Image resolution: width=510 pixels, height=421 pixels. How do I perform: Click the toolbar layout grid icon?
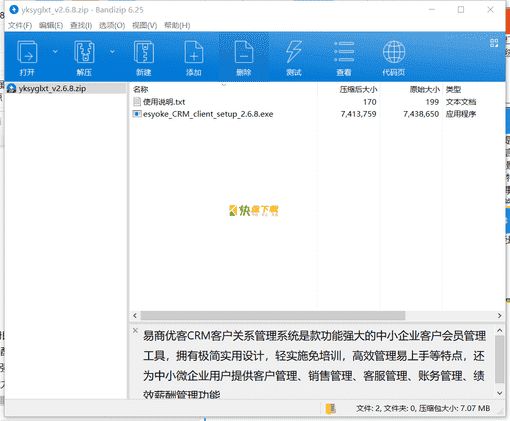pos(494,43)
